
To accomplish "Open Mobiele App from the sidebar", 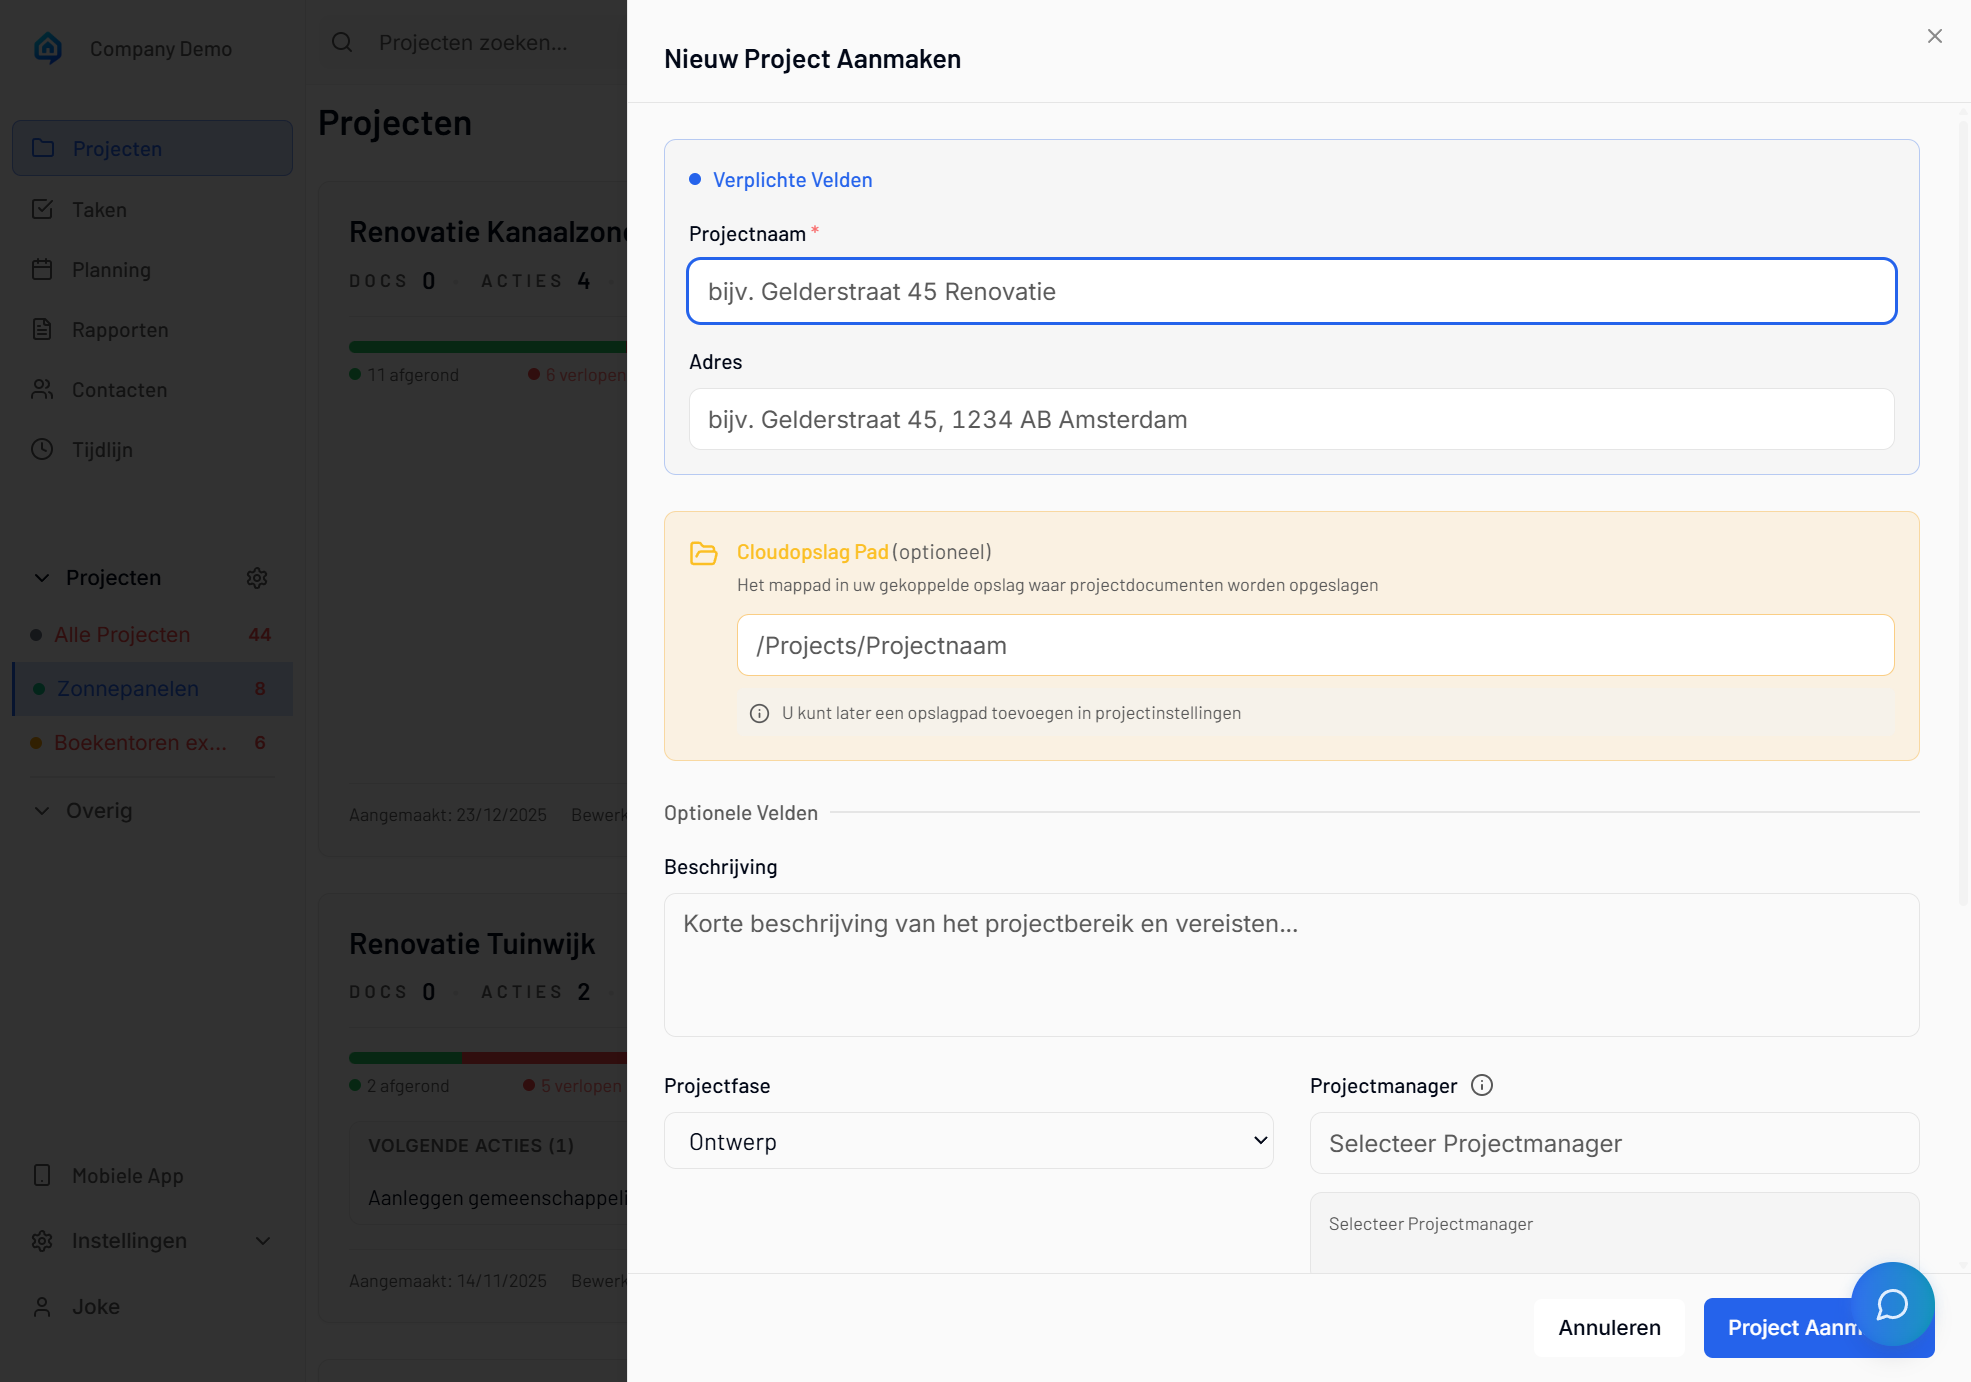I will coord(127,1176).
